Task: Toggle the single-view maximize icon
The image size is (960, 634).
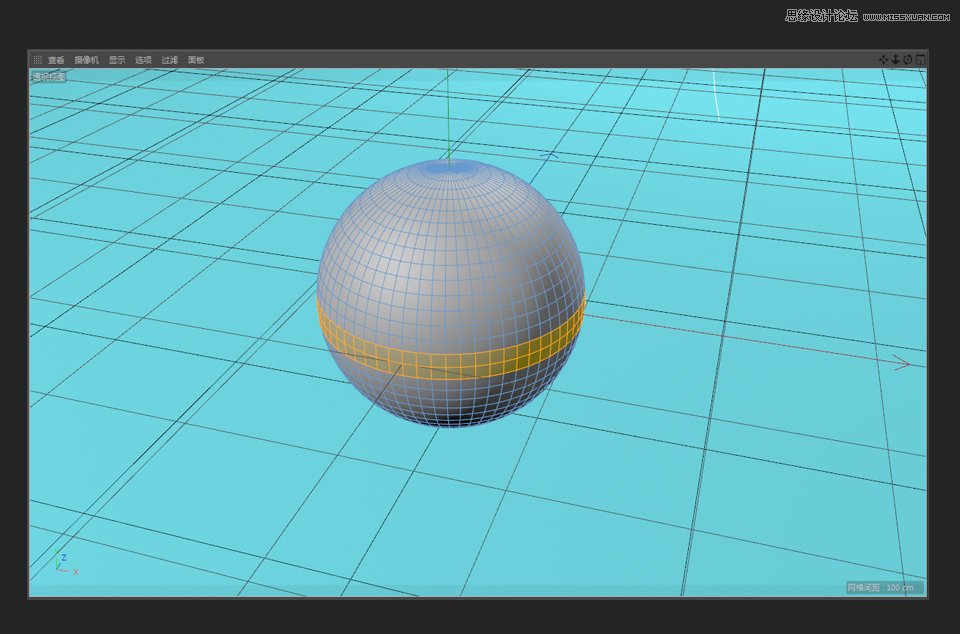Action: pyautogui.click(x=920, y=59)
